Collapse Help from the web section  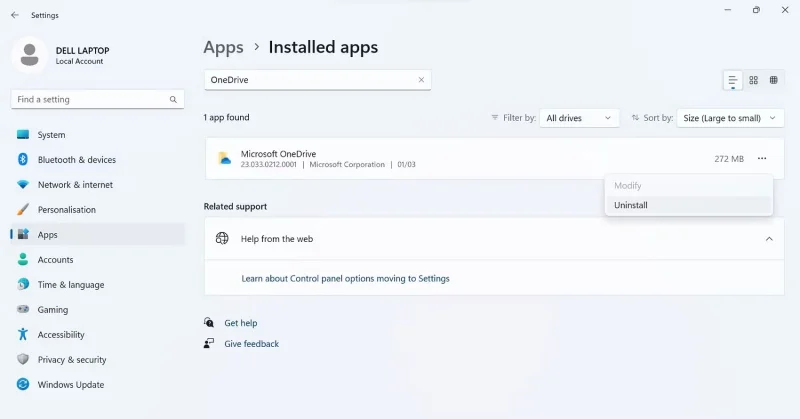[769, 239]
